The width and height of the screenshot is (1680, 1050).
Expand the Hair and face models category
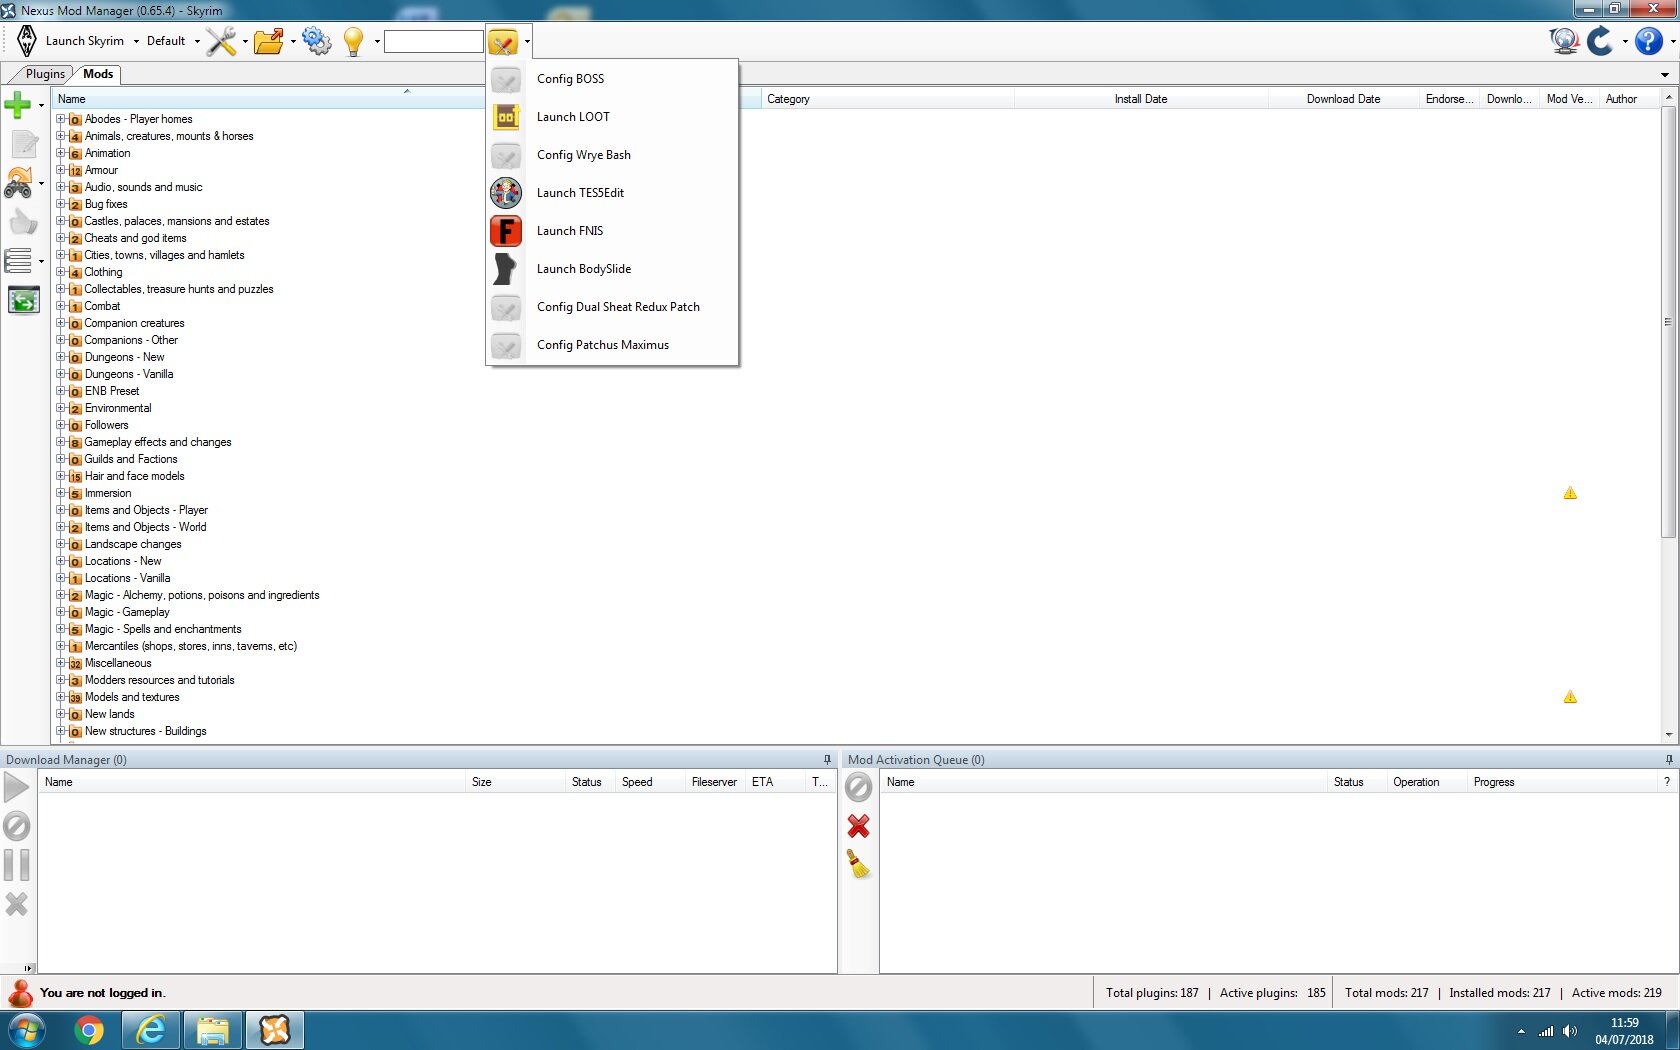point(61,476)
